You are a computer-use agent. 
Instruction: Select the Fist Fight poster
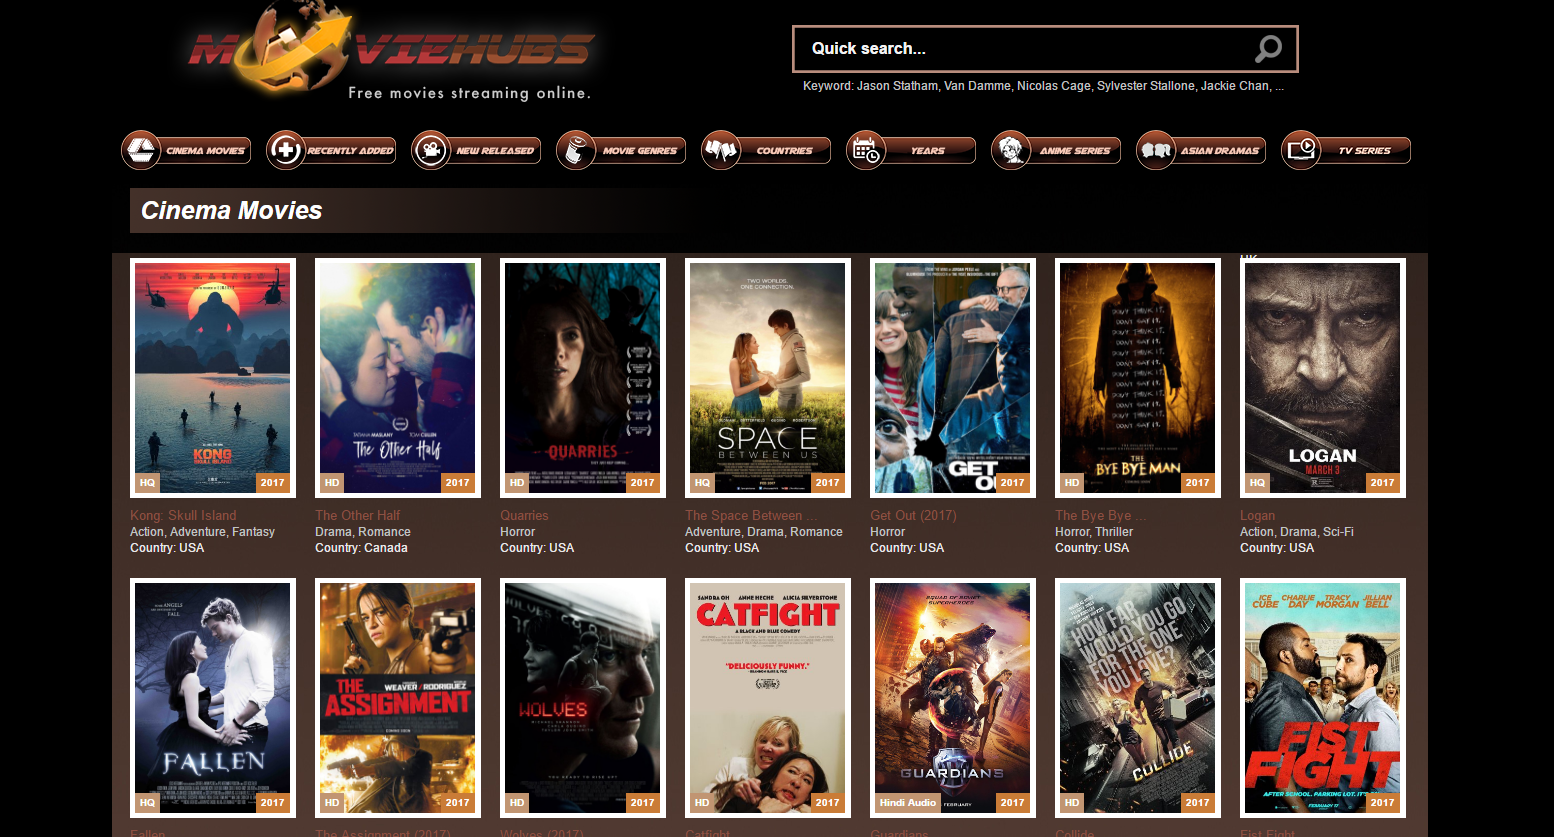coord(1323,698)
